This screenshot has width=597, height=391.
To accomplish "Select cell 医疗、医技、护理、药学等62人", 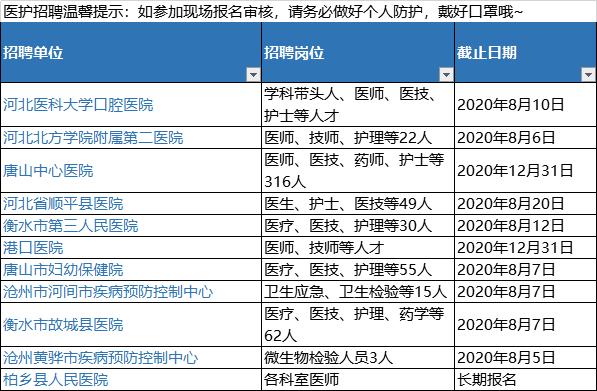I will (358, 325).
